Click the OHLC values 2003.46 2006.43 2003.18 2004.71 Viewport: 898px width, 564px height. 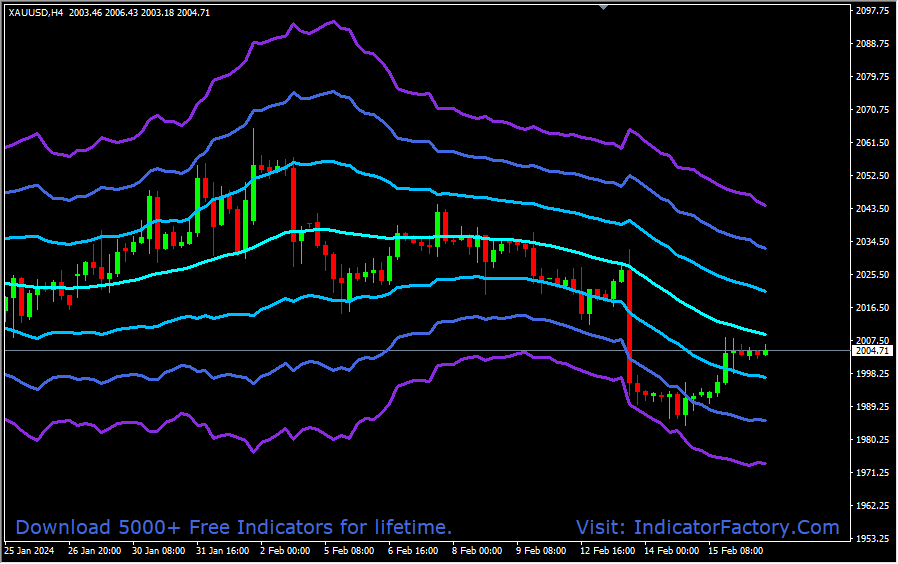tap(139, 13)
